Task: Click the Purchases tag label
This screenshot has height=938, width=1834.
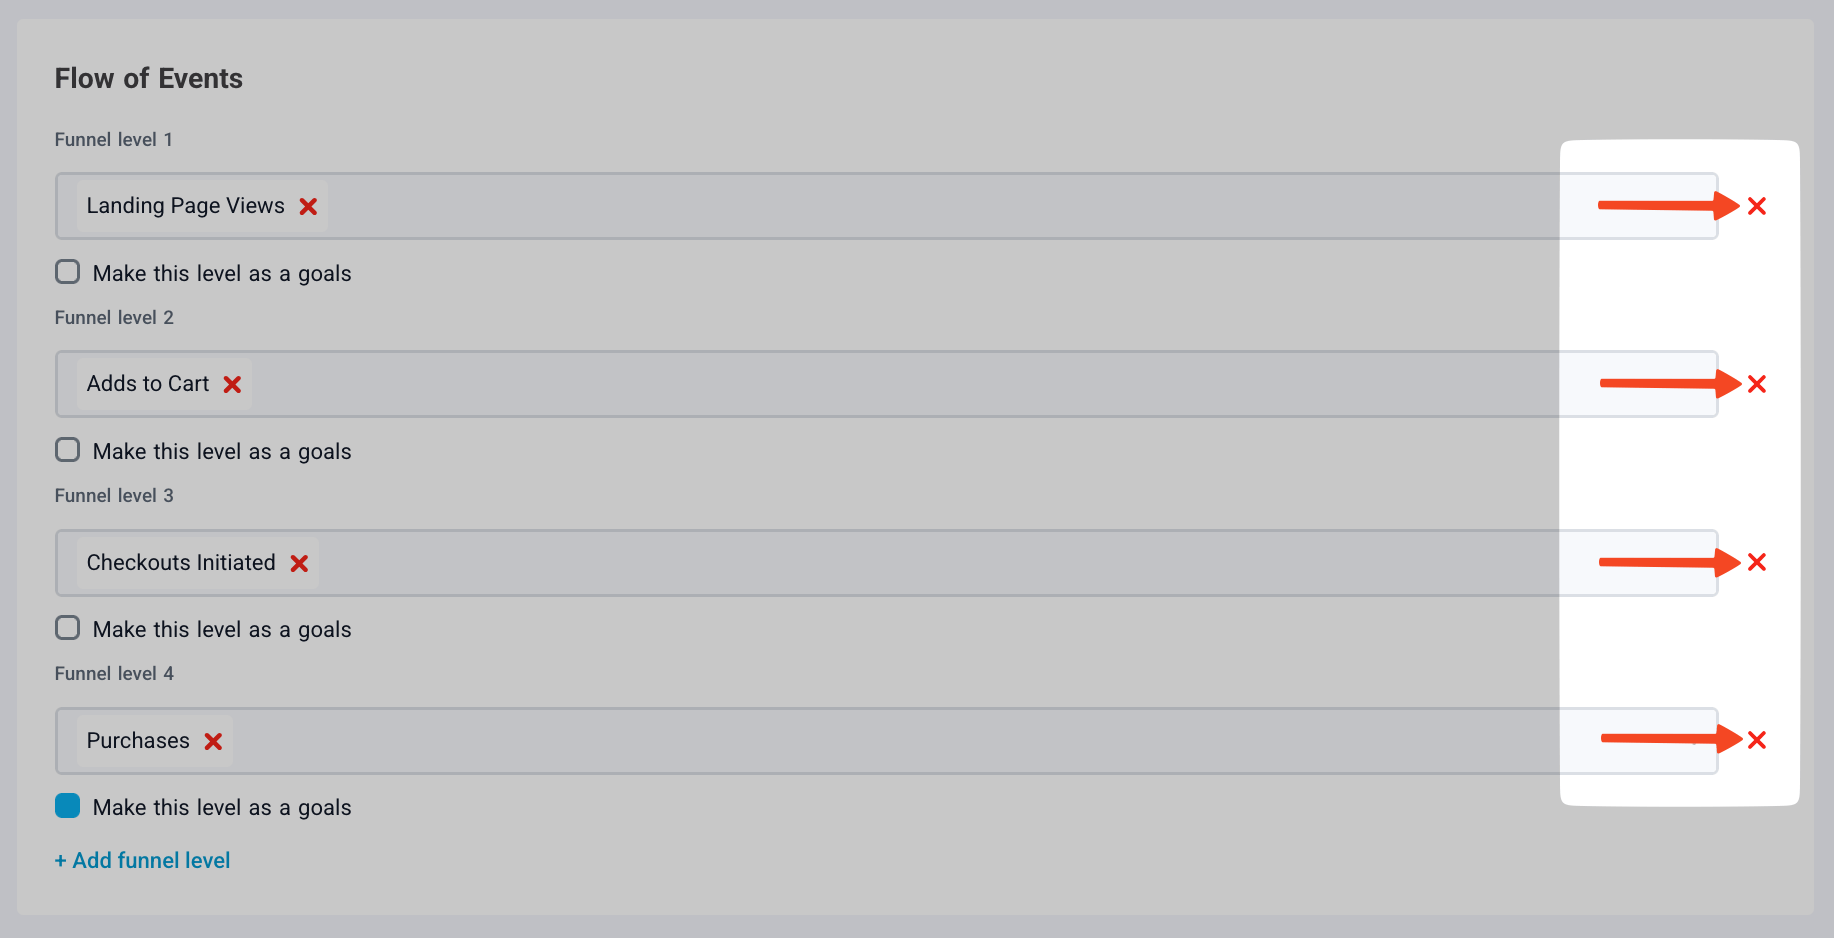Action: 138,741
